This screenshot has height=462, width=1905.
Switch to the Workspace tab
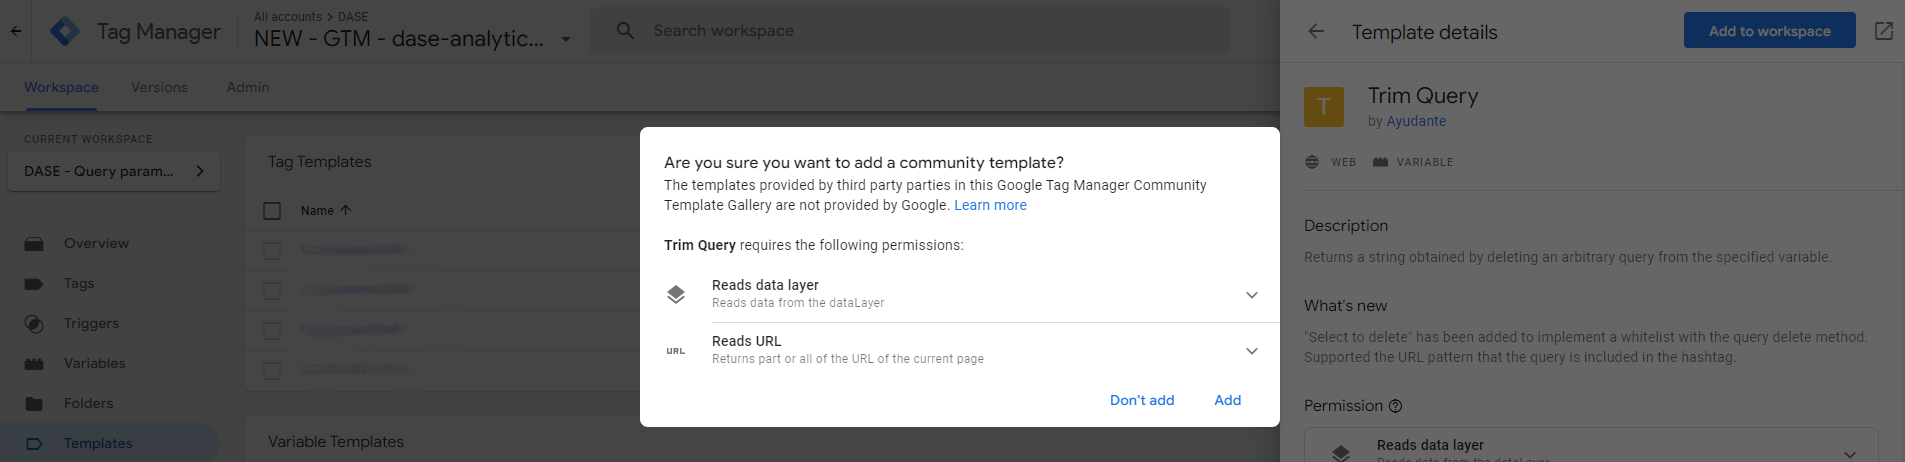pos(61,87)
